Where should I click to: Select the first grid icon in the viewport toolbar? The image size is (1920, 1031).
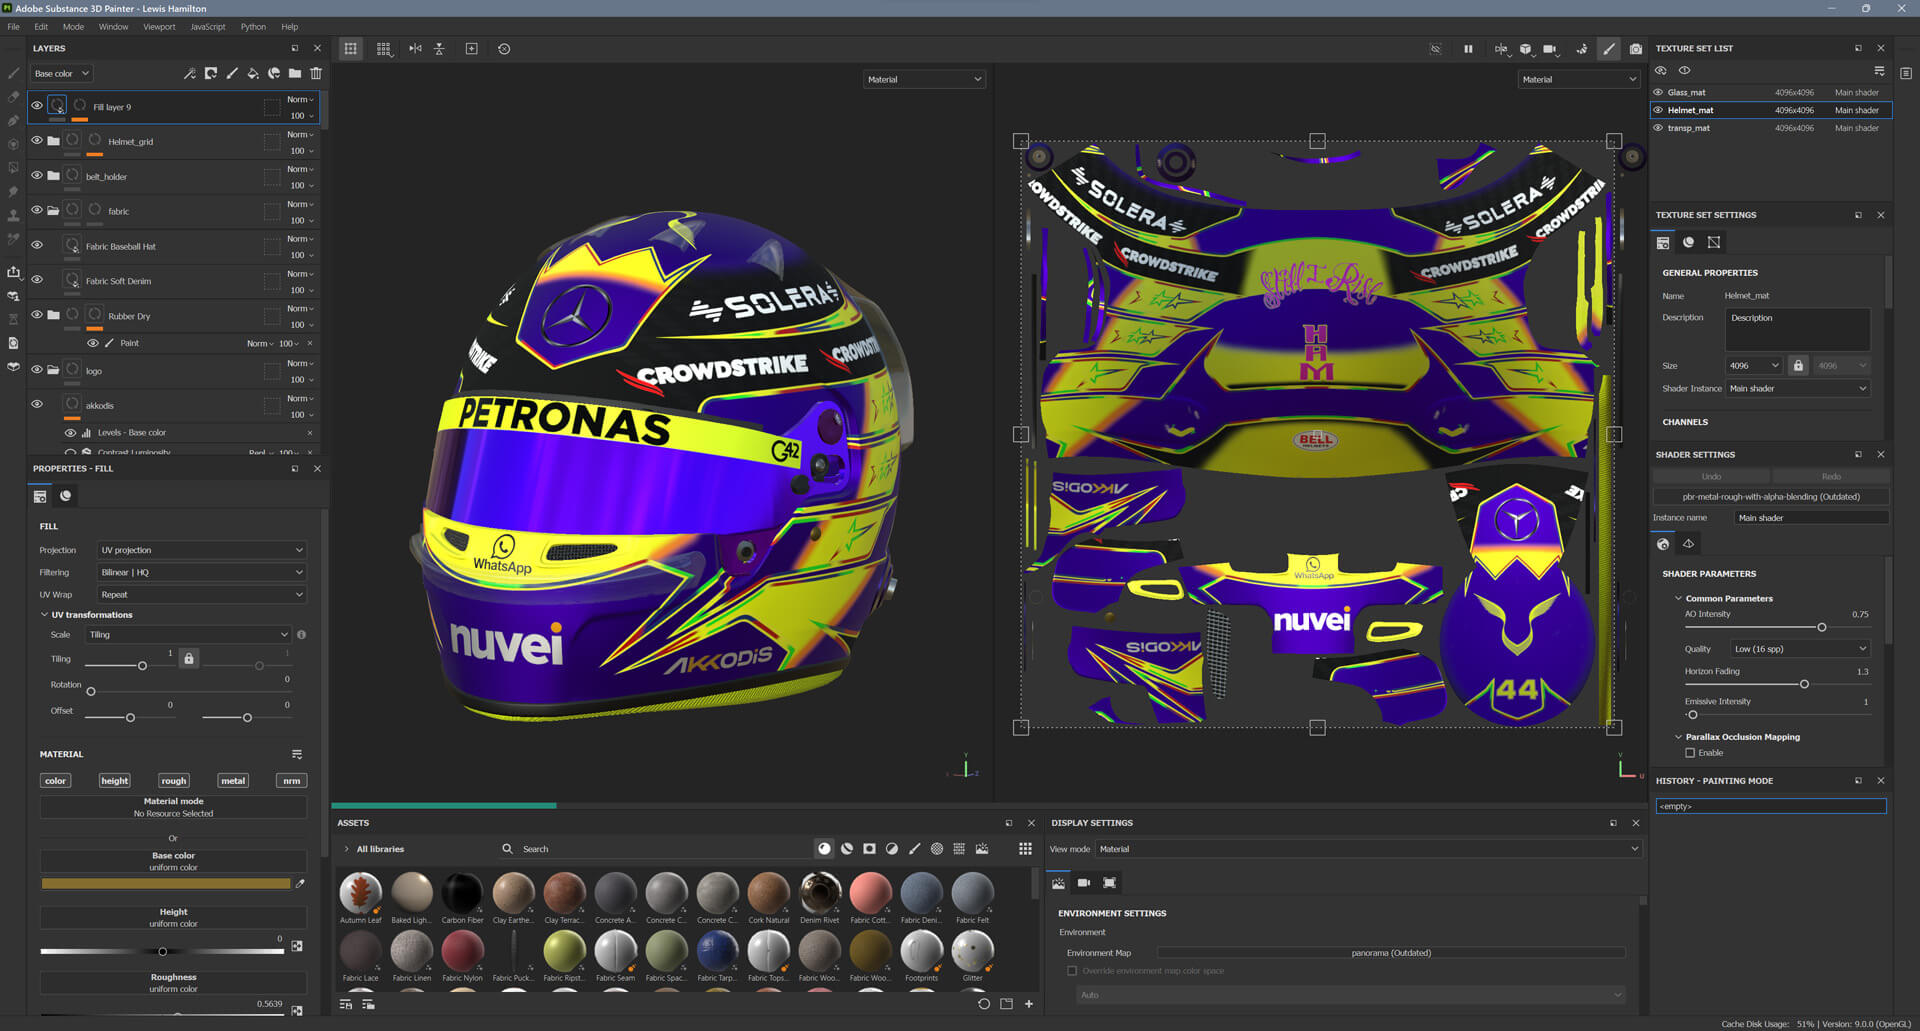(351, 48)
